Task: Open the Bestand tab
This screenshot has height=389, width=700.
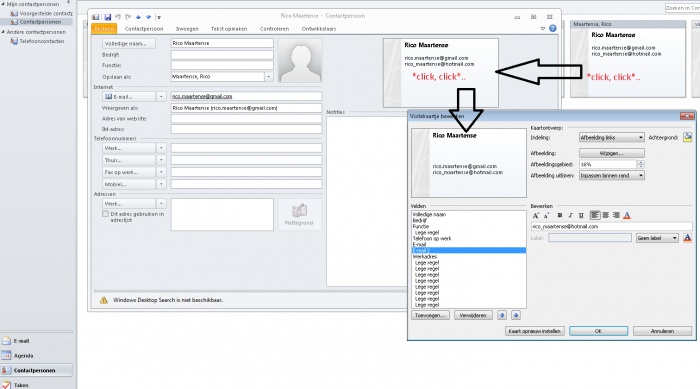Action: (x=104, y=29)
